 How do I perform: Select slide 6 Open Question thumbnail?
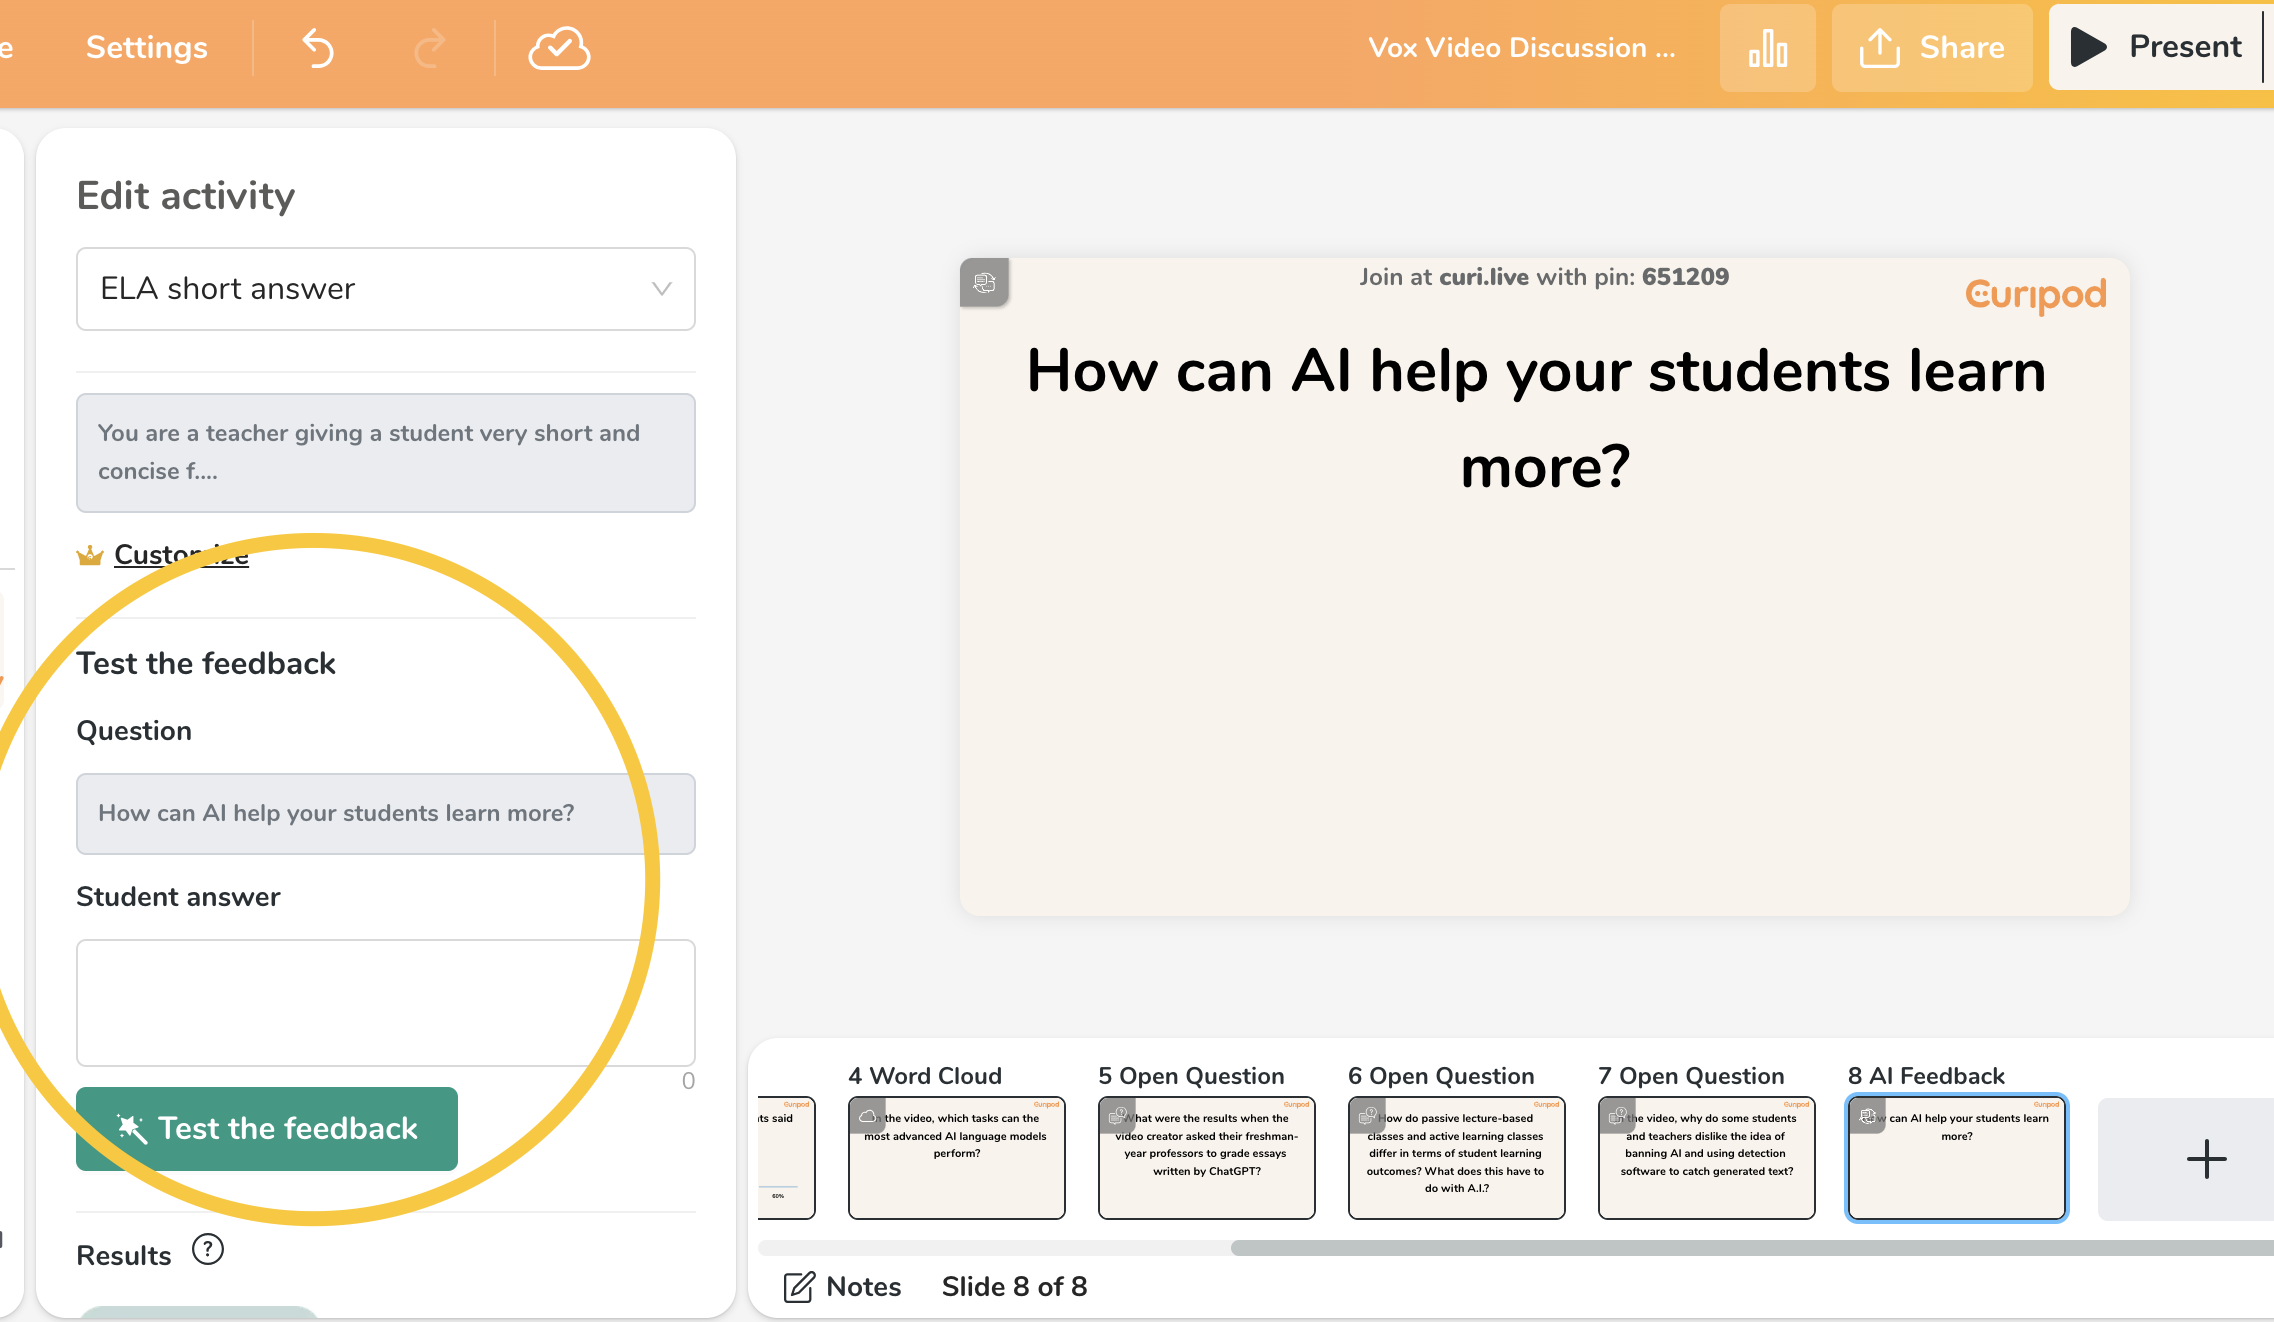(x=1456, y=1157)
